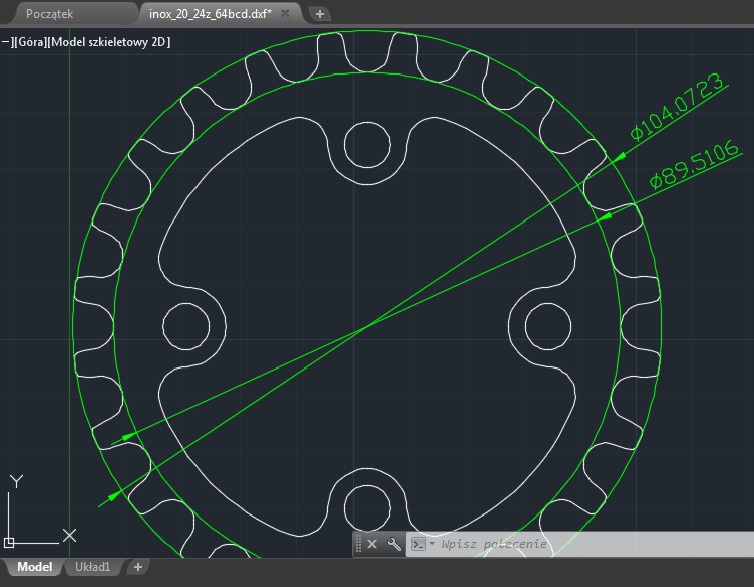The image size is (754, 587).
Task: Open a new drawing tab with plus
Action: click(x=320, y=14)
